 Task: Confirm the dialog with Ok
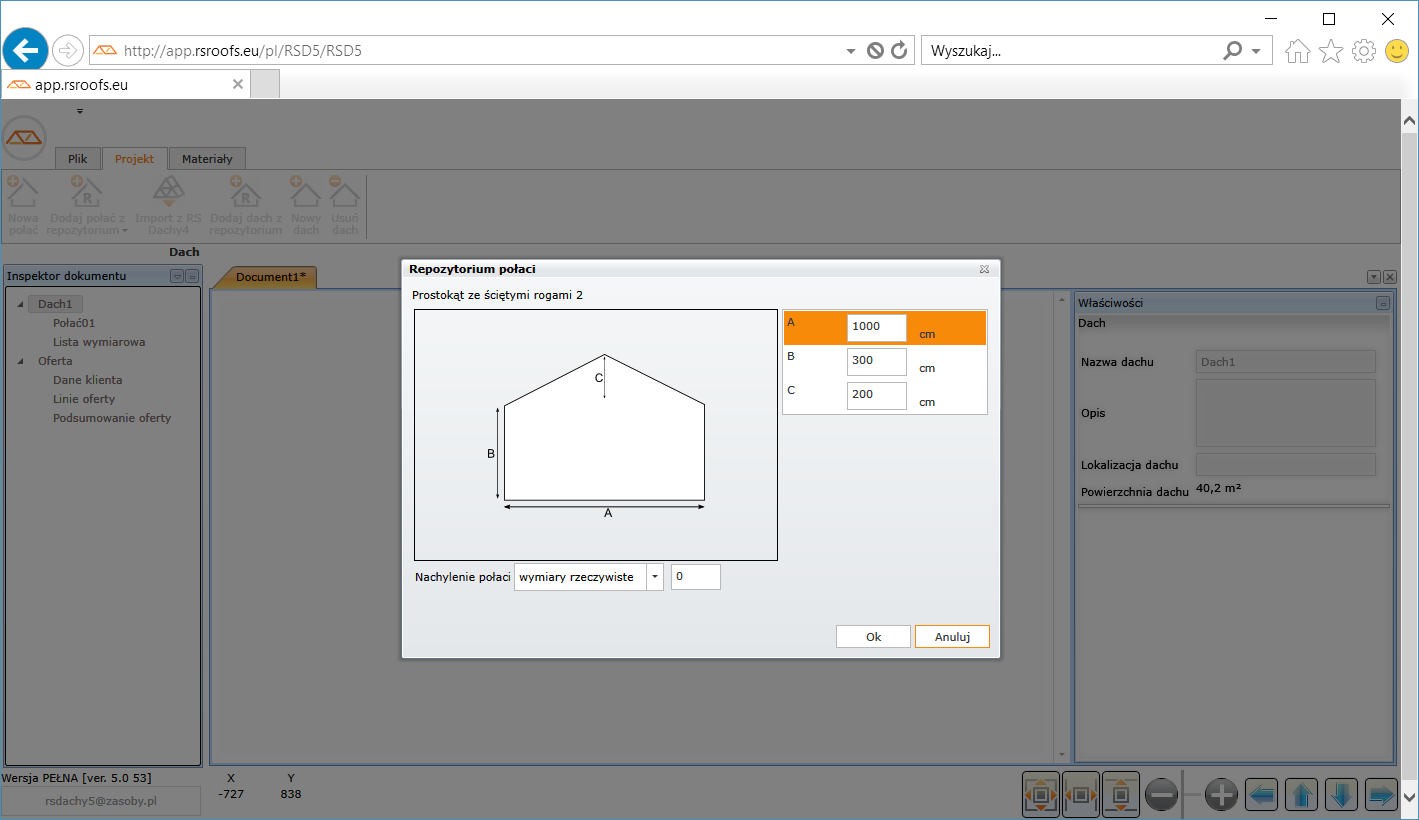pos(873,637)
